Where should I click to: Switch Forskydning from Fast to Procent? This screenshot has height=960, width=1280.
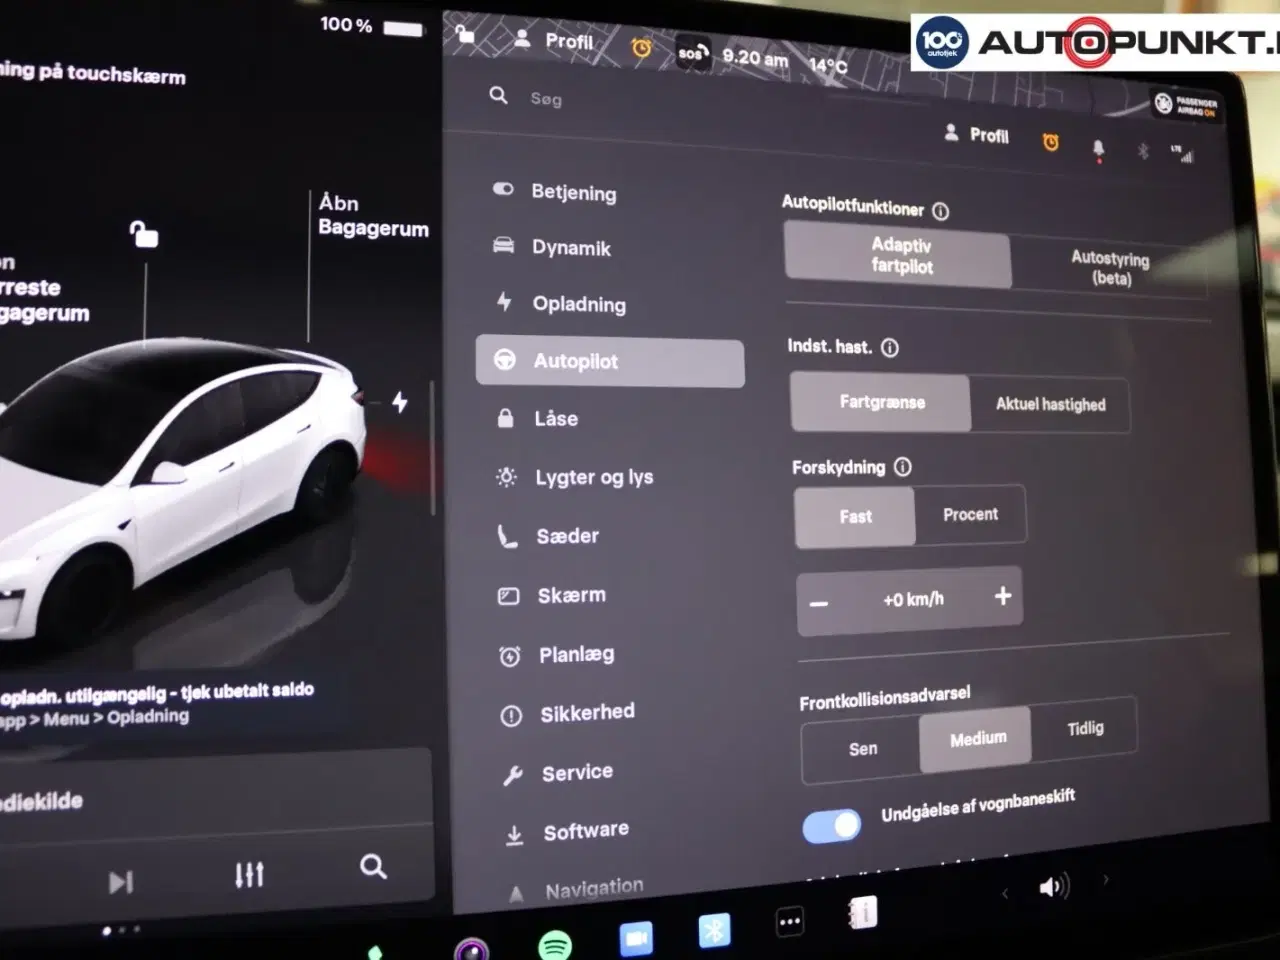tap(969, 514)
